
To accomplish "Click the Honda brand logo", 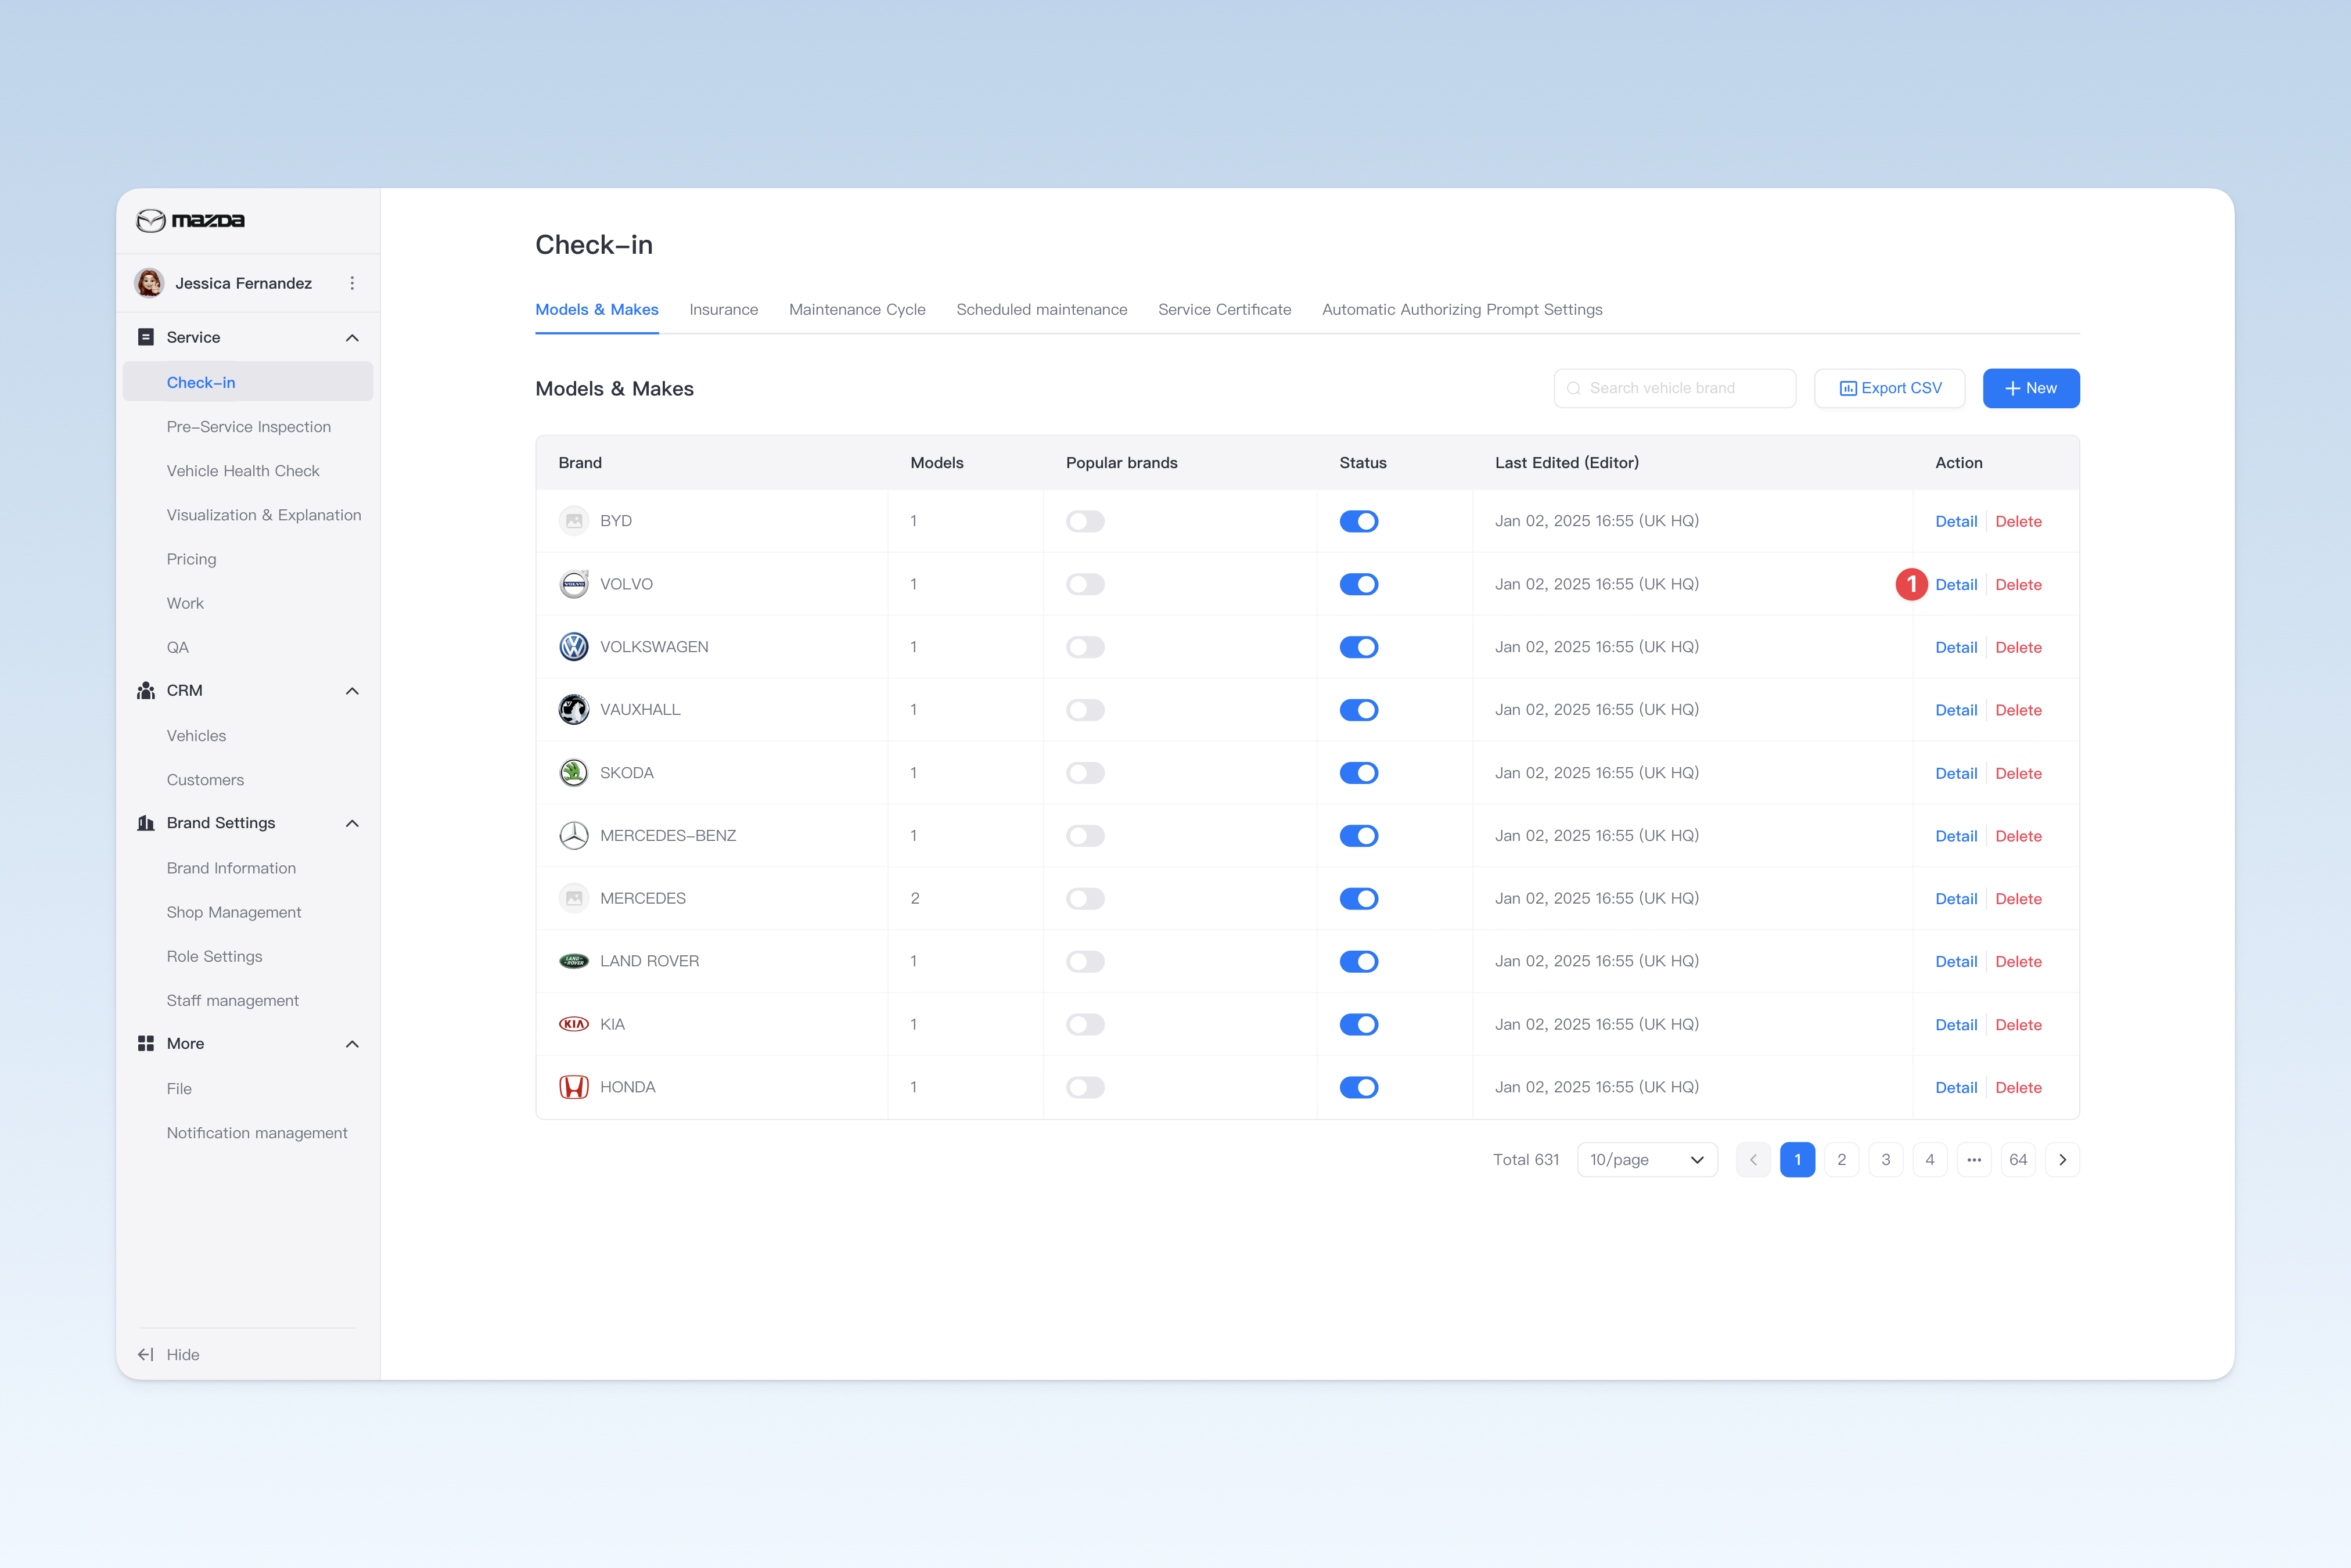I will 574,1087.
